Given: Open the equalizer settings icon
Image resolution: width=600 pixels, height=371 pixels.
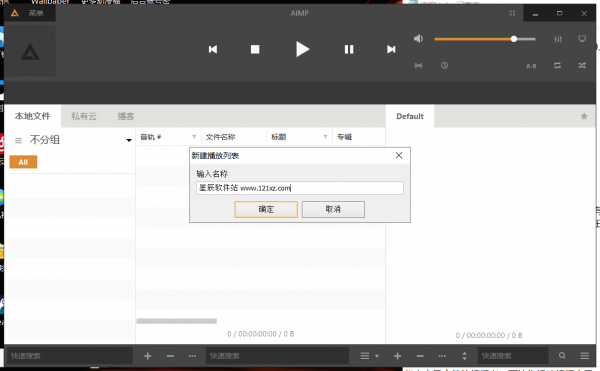Looking at the screenshot, I should click(x=558, y=39).
